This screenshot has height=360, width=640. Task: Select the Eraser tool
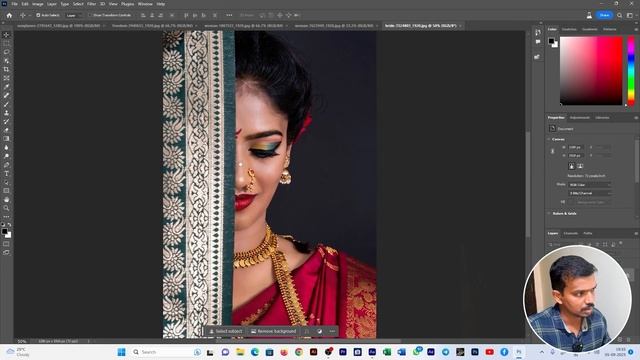[x=6, y=130]
